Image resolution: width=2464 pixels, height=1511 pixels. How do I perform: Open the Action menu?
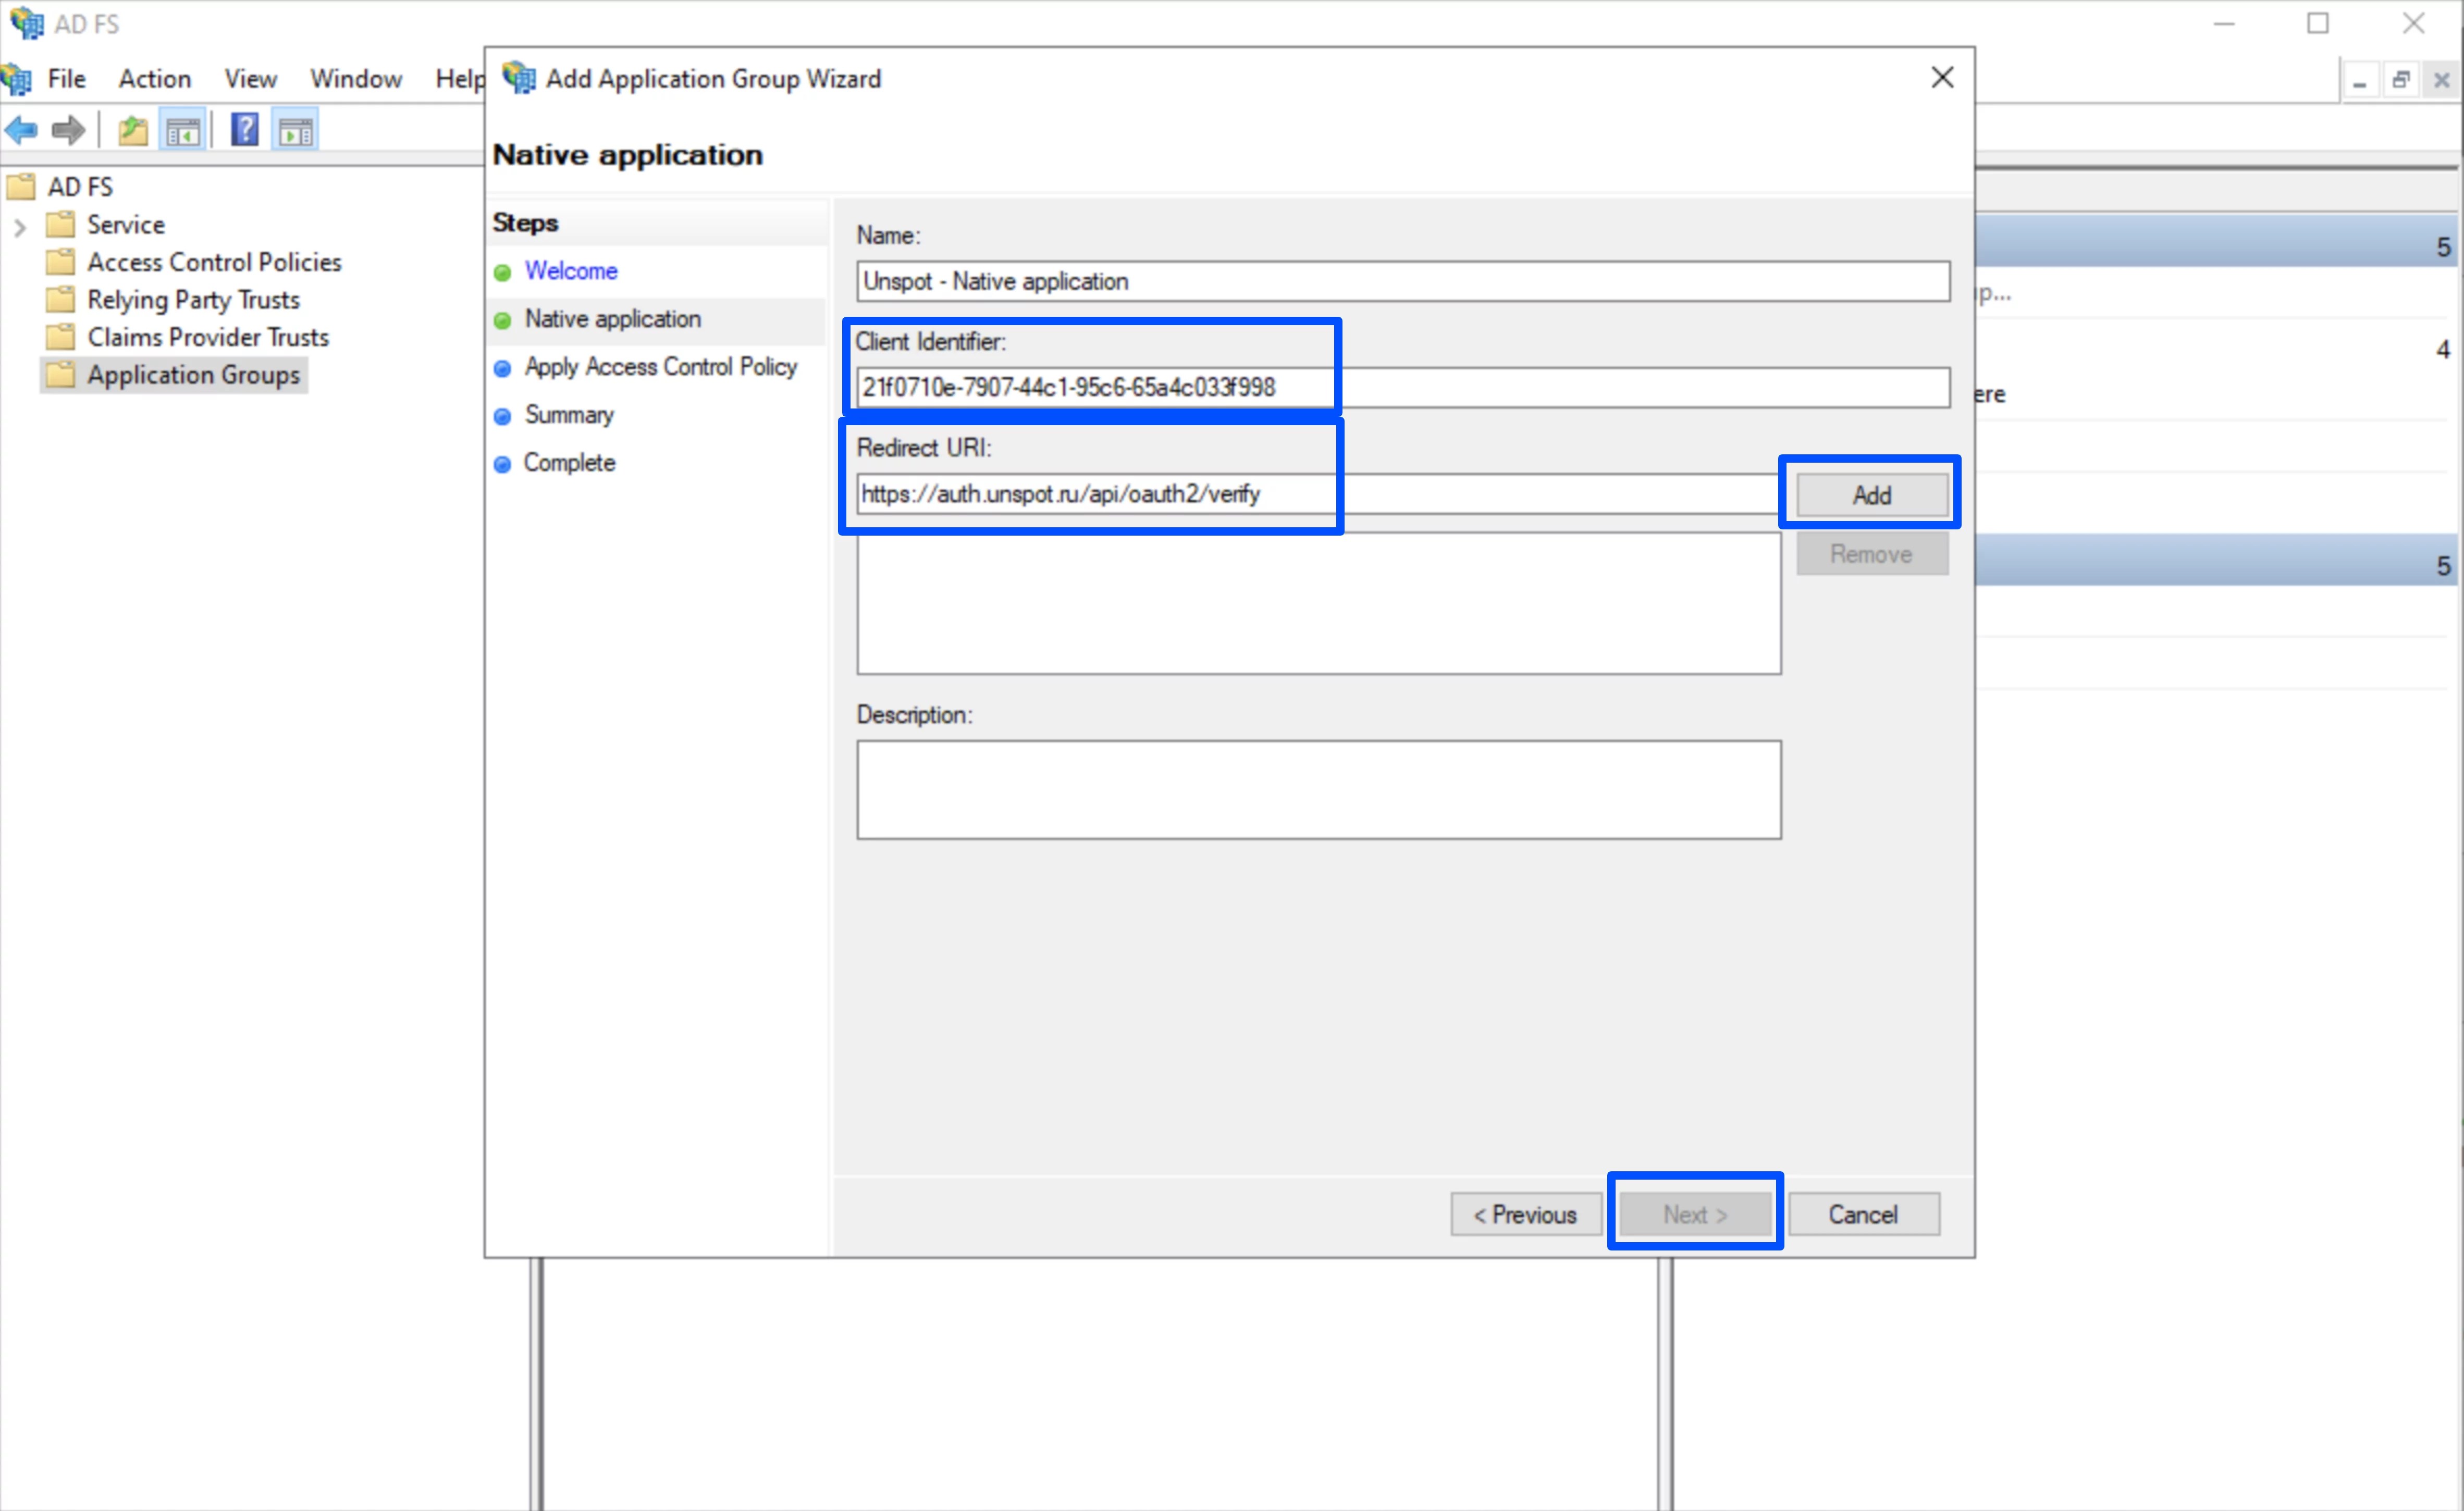coord(154,79)
